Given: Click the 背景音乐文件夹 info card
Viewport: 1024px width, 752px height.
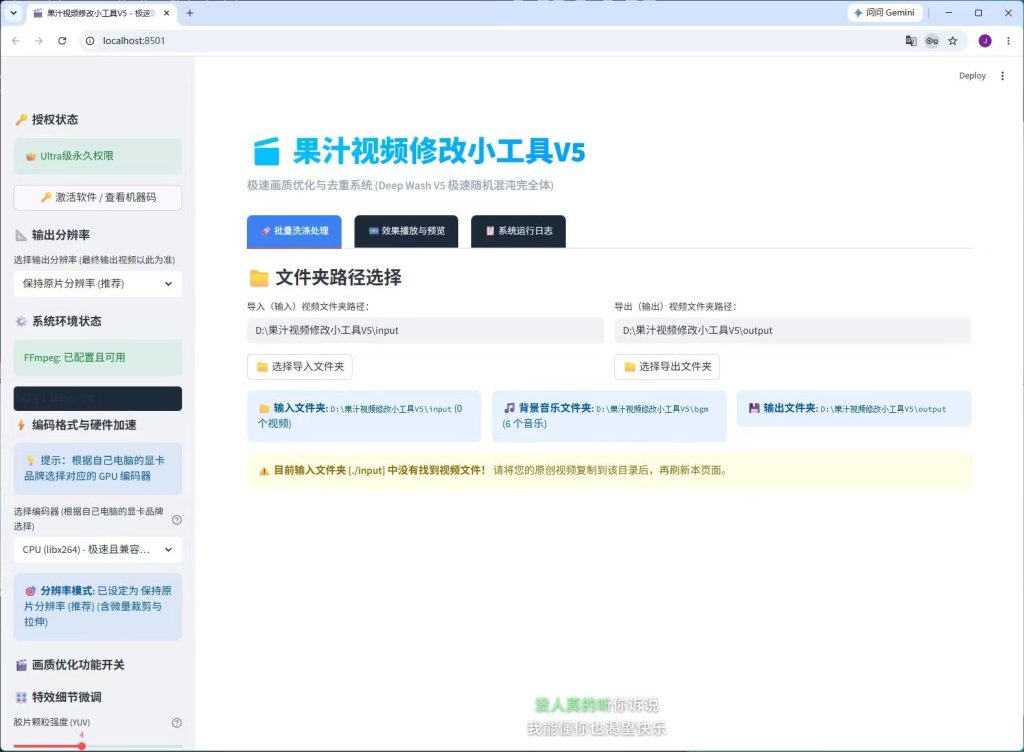Looking at the screenshot, I should (609, 416).
